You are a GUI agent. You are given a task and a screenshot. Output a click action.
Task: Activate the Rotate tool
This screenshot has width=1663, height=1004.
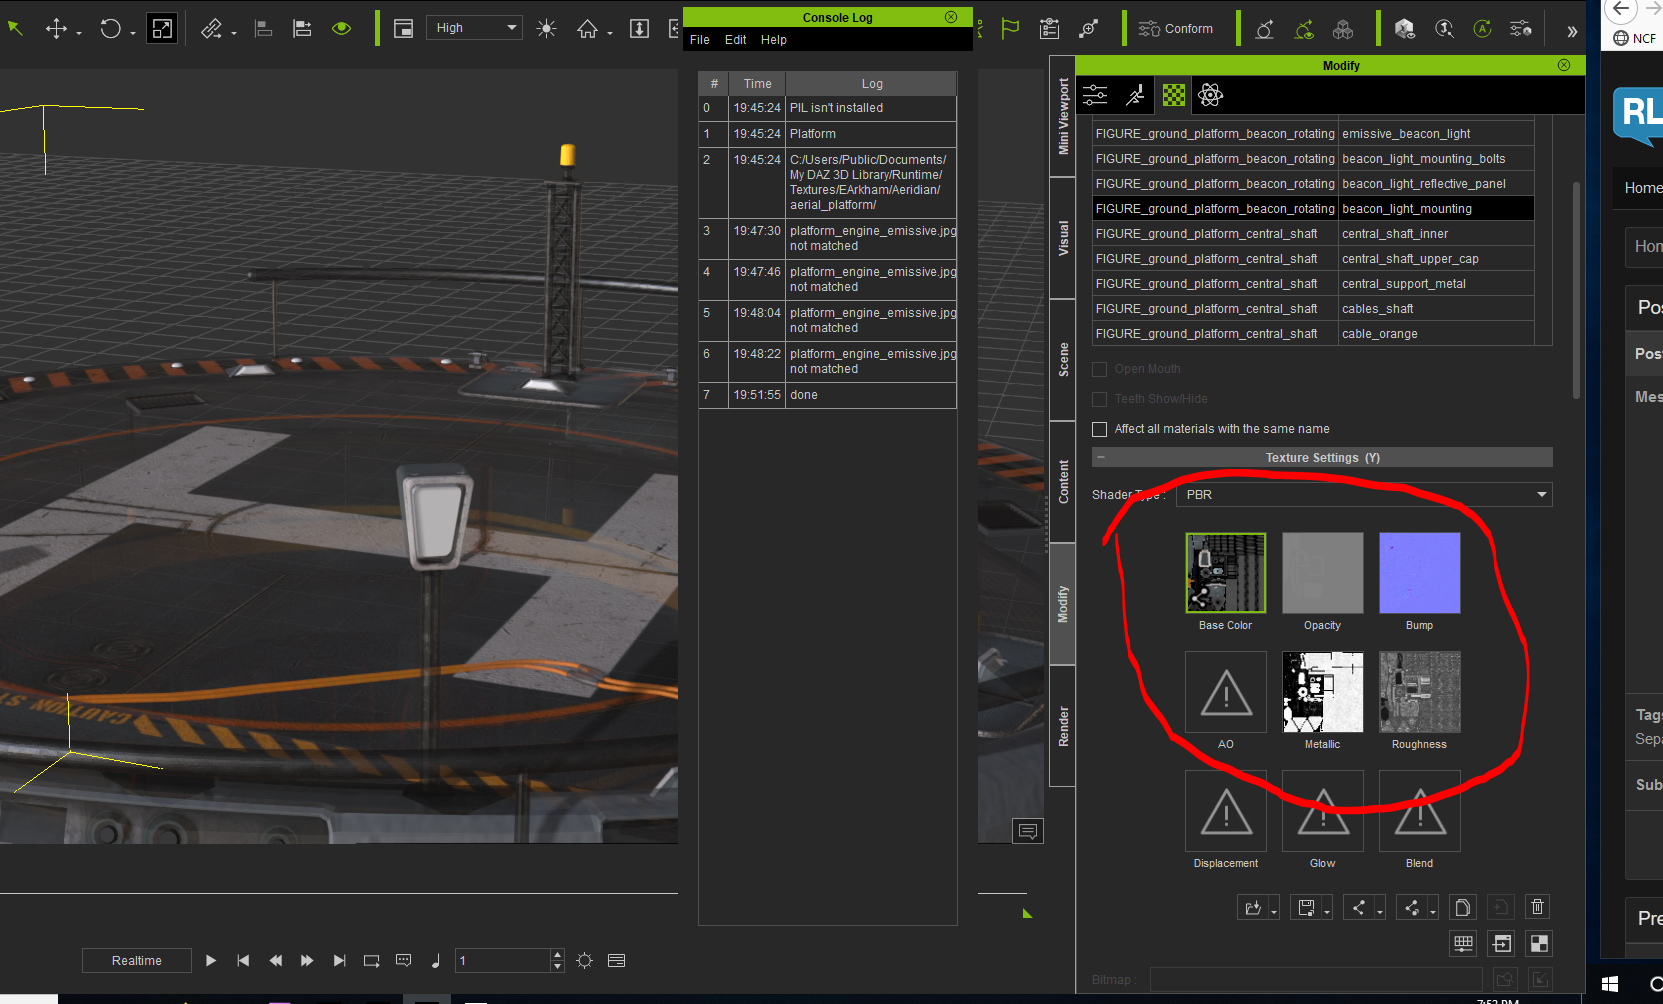click(110, 28)
